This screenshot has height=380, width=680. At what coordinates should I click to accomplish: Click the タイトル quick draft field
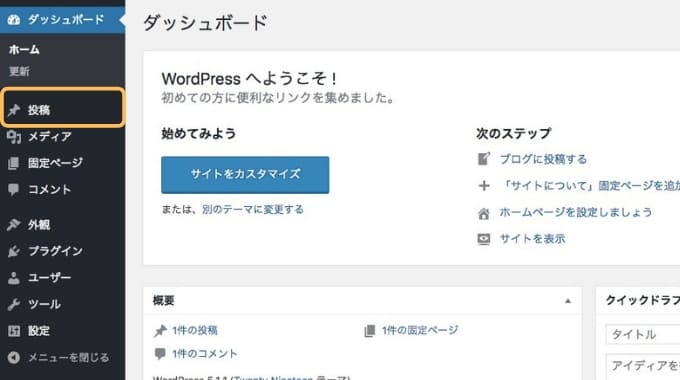pyautogui.click(x=643, y=334)
